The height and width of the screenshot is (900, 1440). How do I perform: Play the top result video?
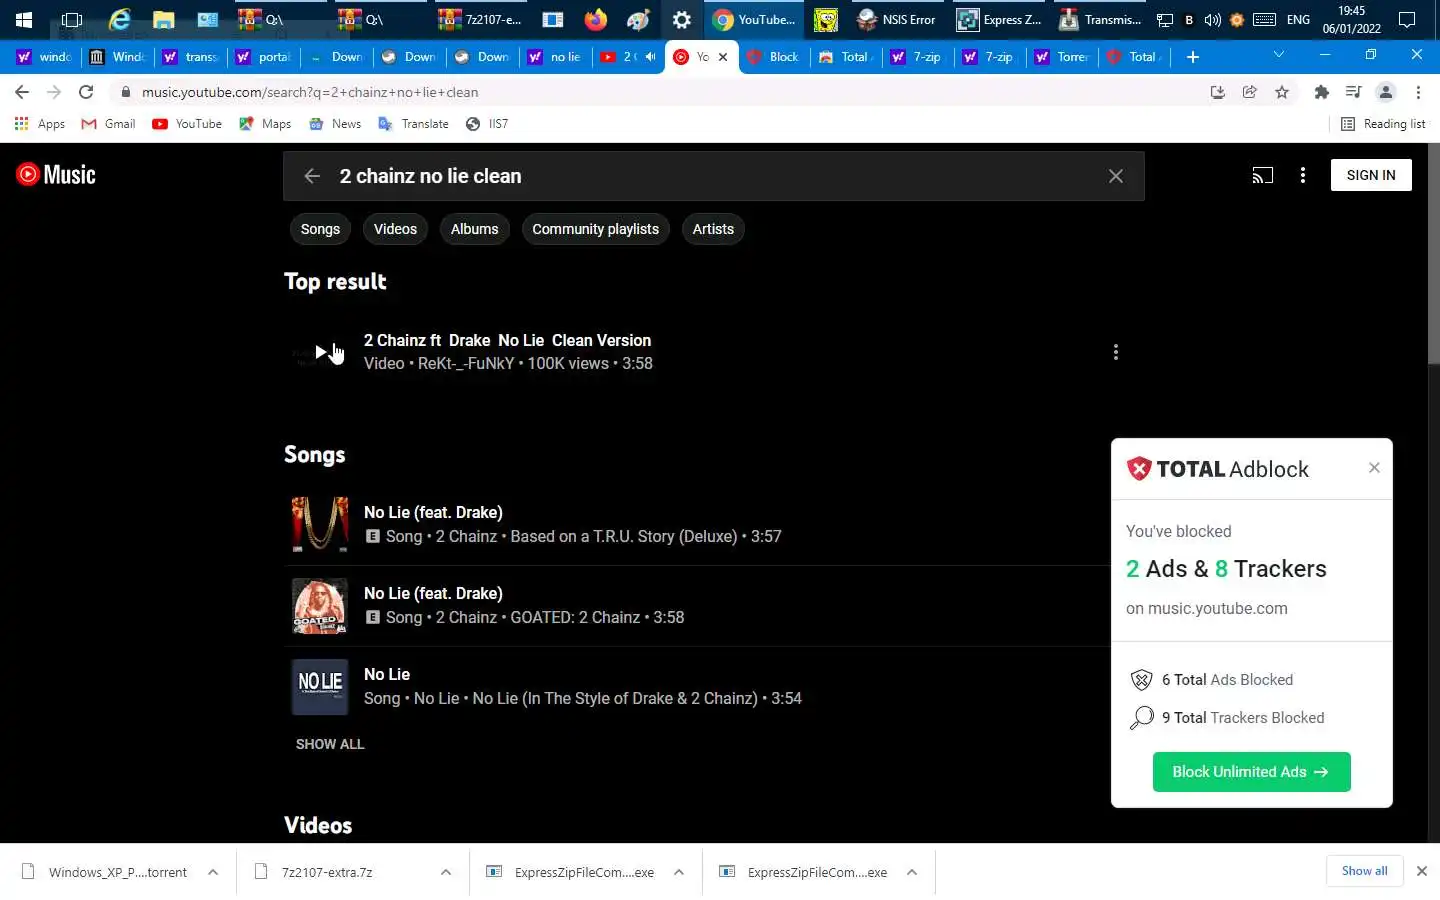tap(320, 352)
